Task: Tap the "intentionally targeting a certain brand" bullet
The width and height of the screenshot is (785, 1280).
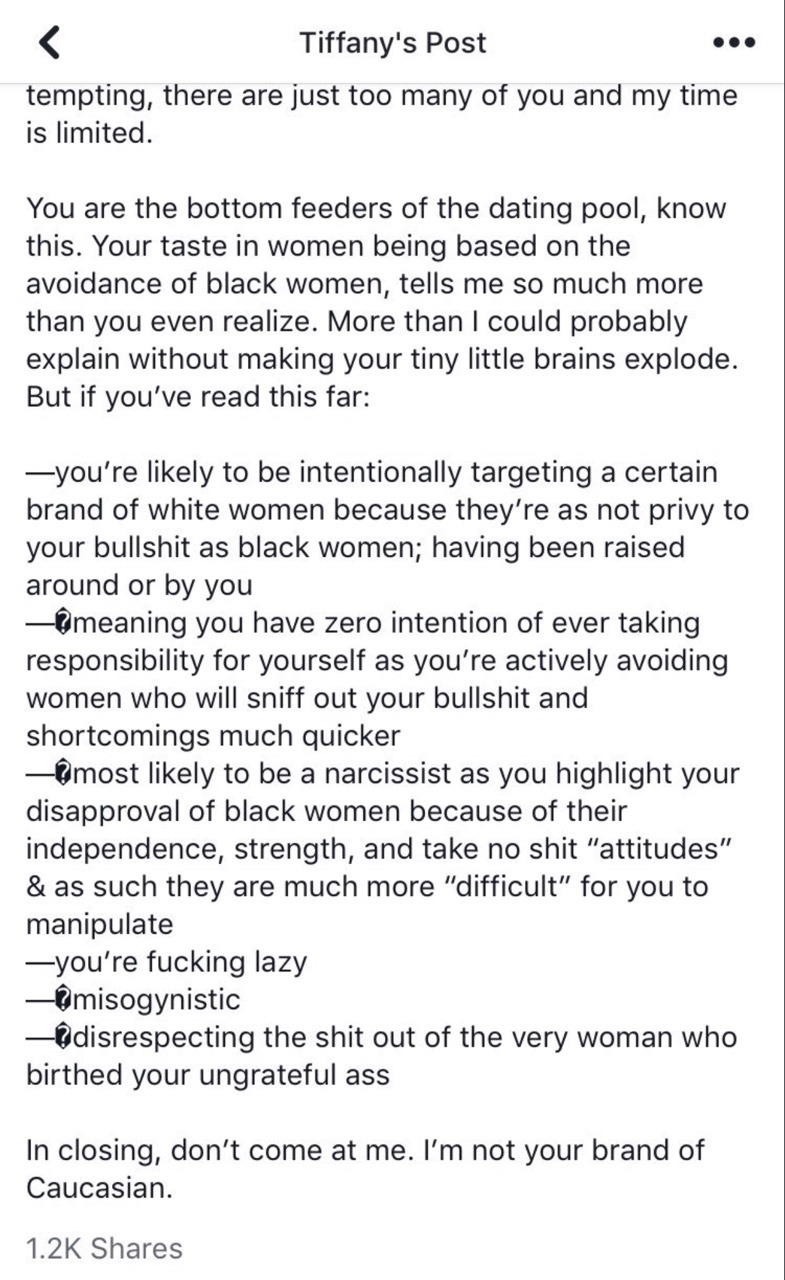Action: tap(385, 472)
